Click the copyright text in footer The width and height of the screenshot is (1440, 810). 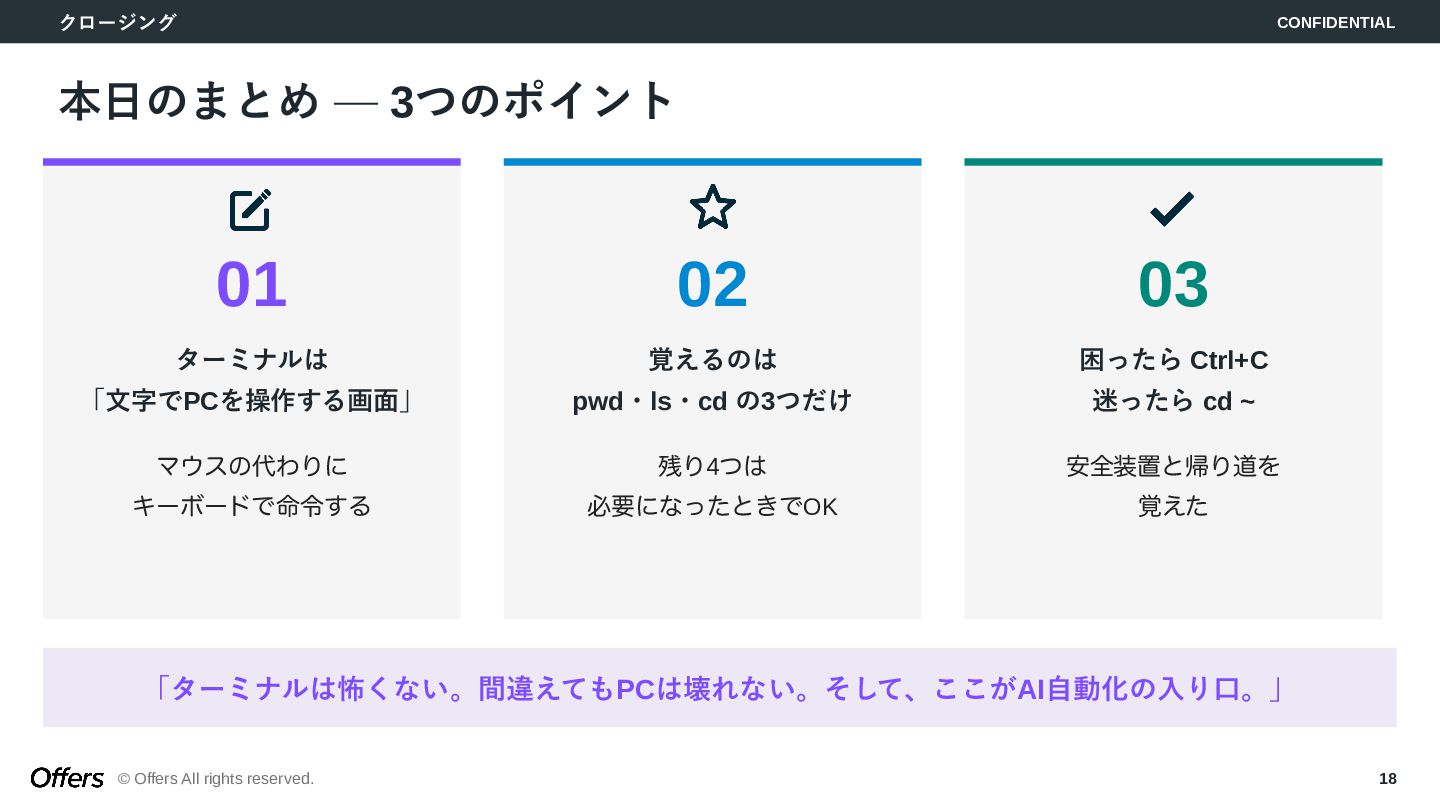coord(216,779)
